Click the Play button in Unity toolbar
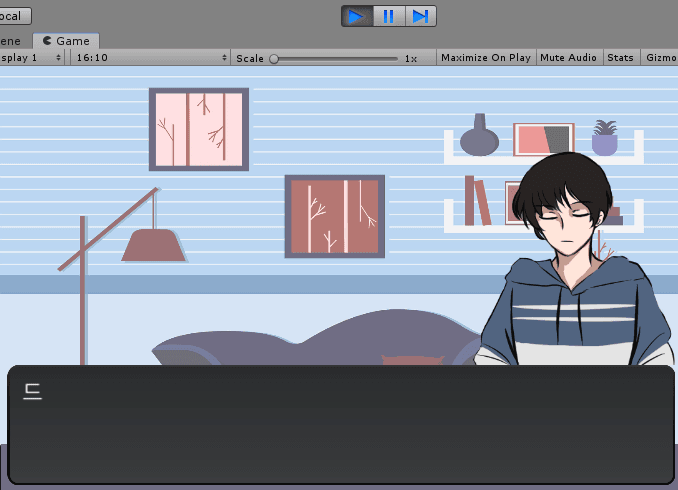 pos(357,16)
